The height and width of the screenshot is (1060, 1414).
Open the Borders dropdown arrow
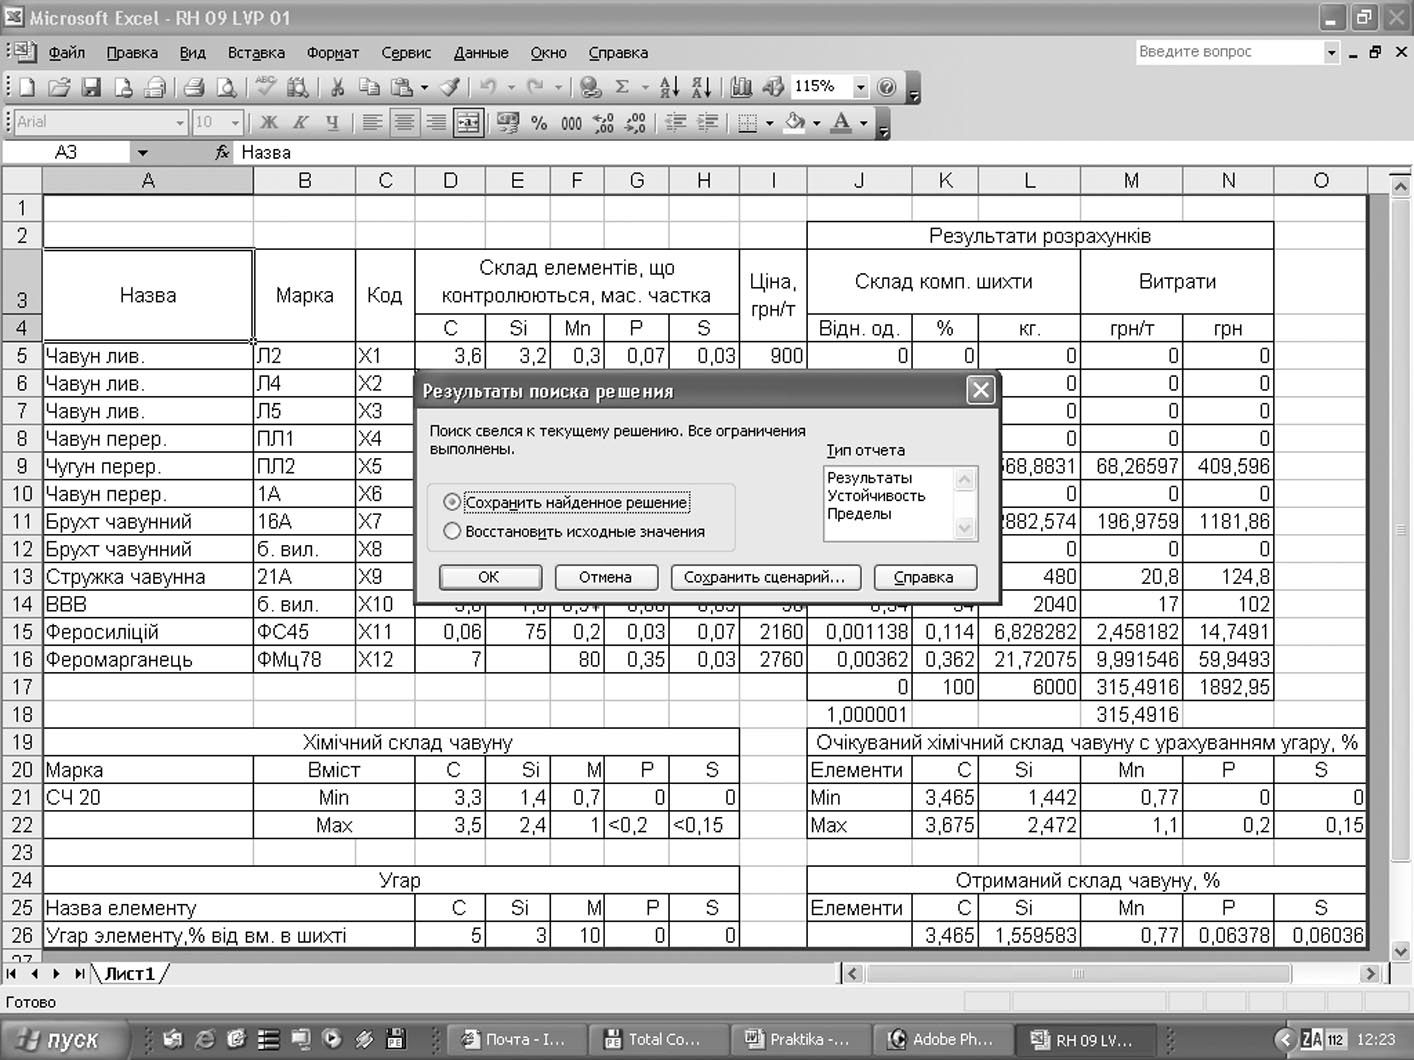769,123
